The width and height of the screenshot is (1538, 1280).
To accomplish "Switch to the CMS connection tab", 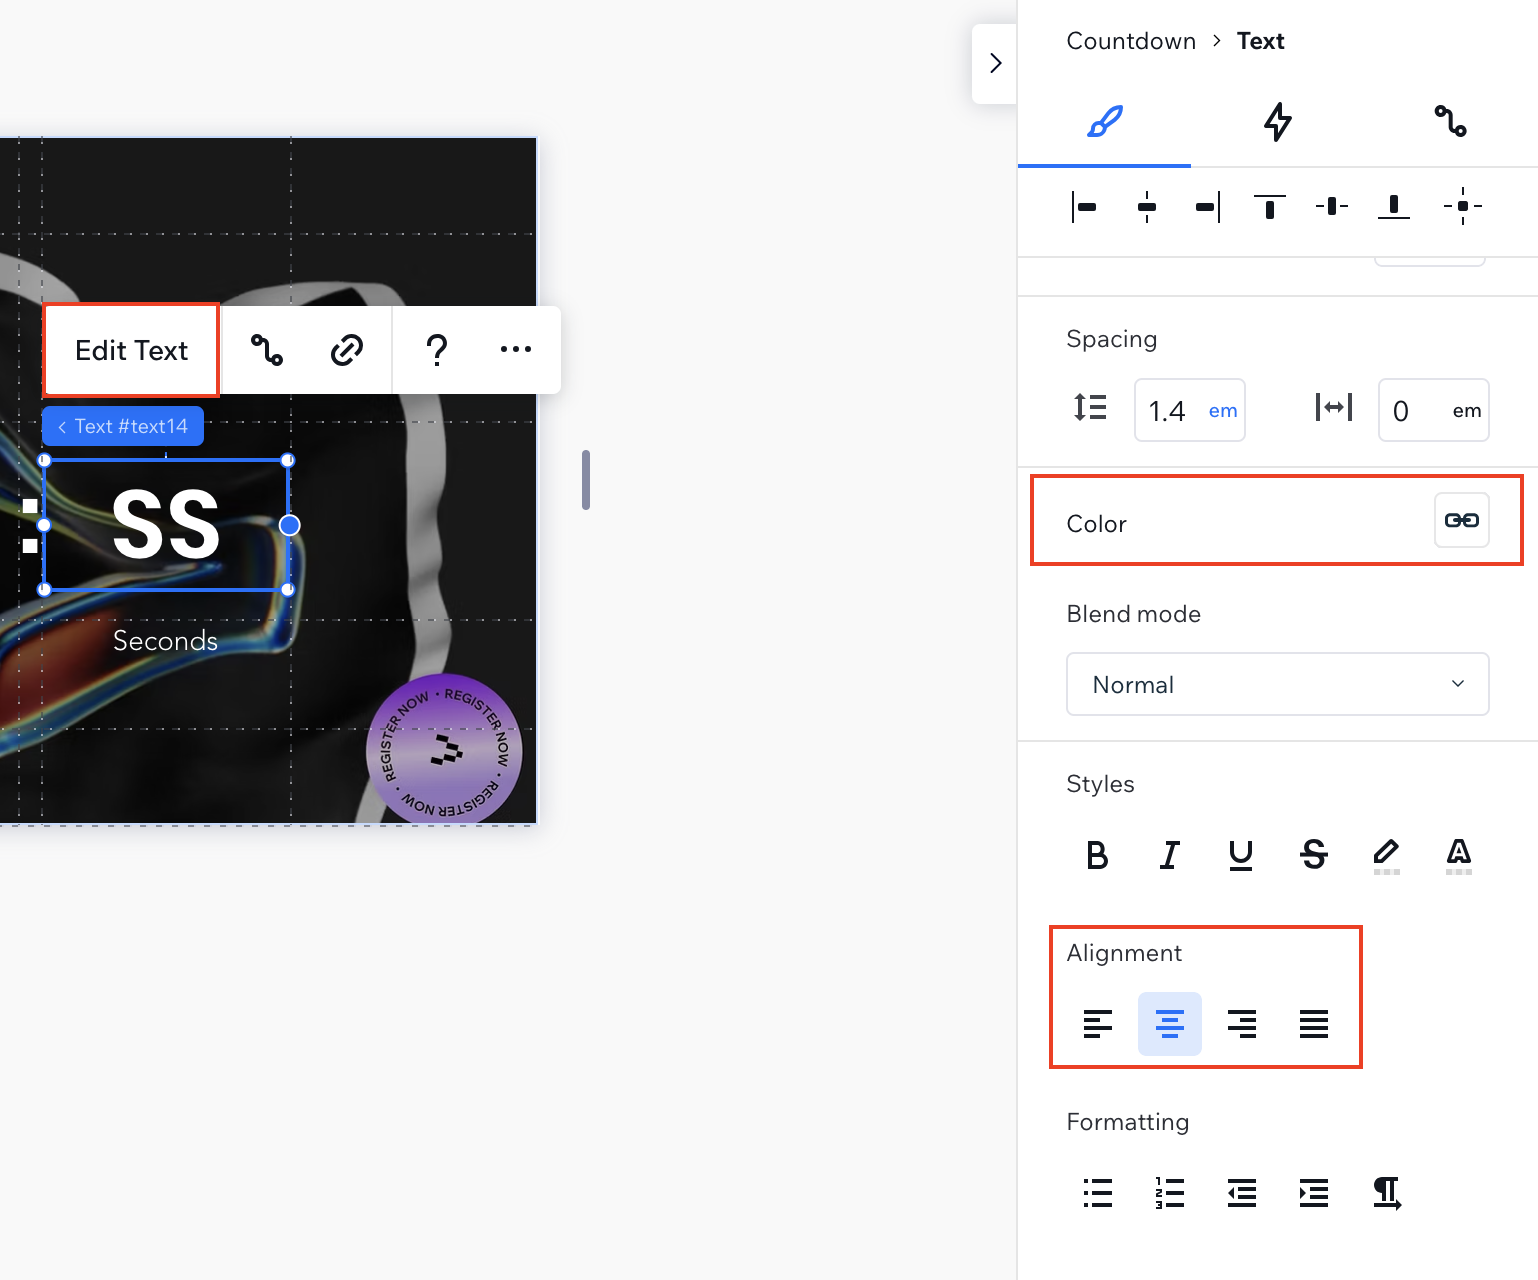I will click(1450, 122).
